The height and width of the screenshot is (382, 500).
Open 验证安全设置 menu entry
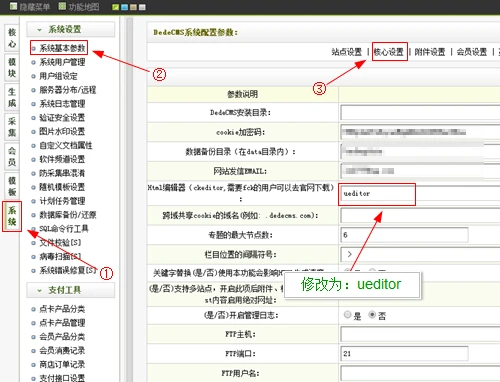pos(62,118)
